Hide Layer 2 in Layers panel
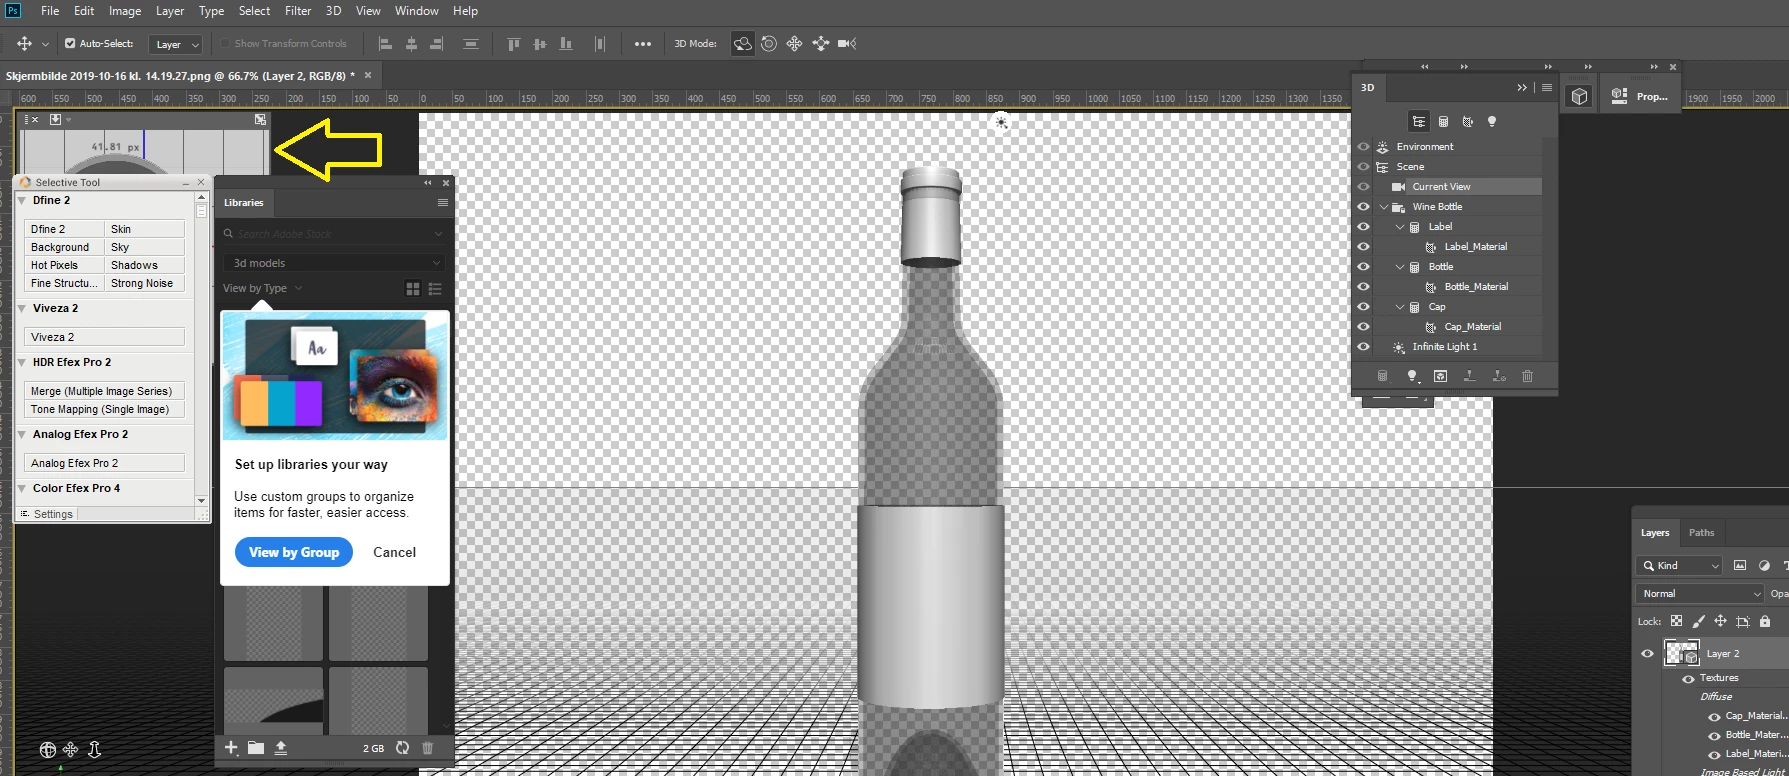This screenshot has height=776, width=1789. coord(1647,653)
